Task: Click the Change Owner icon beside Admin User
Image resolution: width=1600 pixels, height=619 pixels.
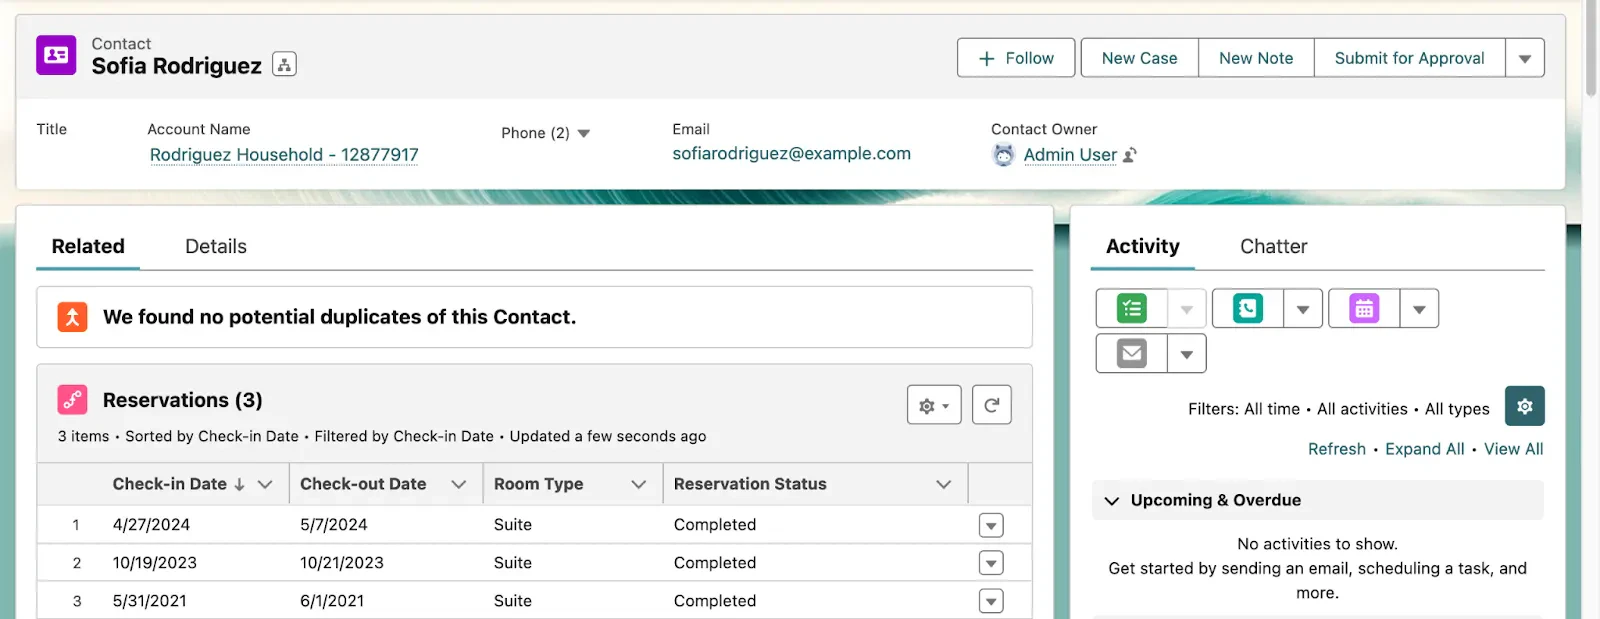Action: (x=1130, y=155)
